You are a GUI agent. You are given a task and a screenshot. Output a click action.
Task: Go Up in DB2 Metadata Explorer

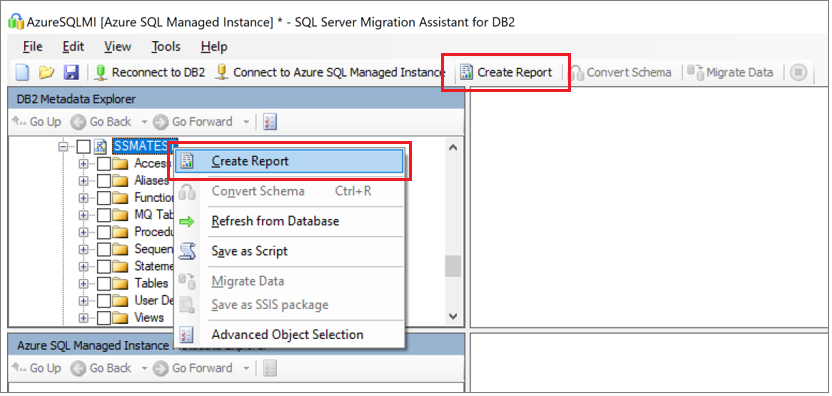(x=37, y=122)
